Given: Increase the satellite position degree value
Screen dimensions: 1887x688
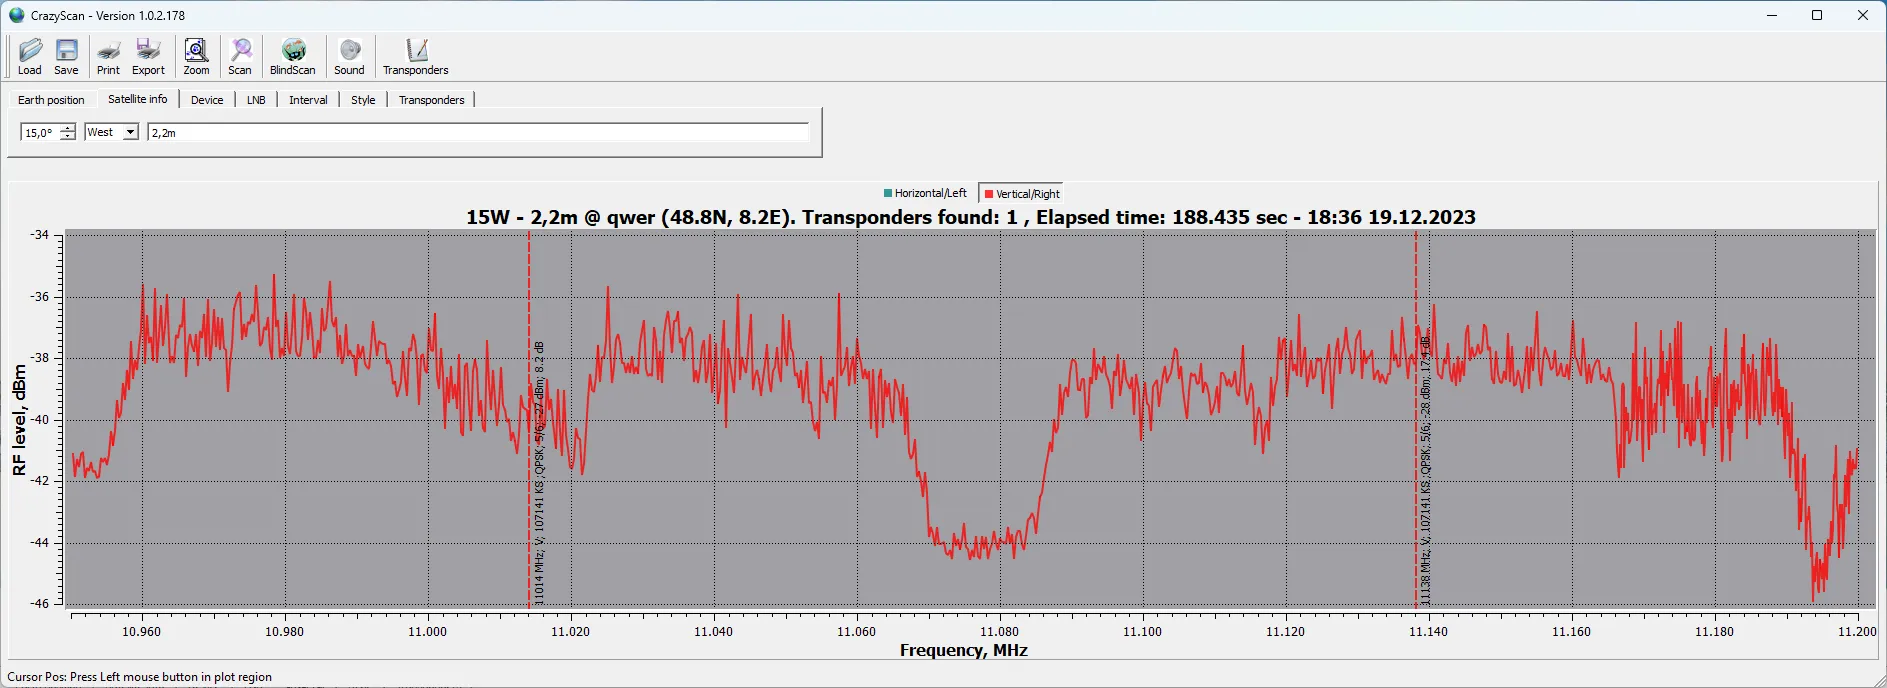Looking at the screenshot, I should [x=68, y=128].
